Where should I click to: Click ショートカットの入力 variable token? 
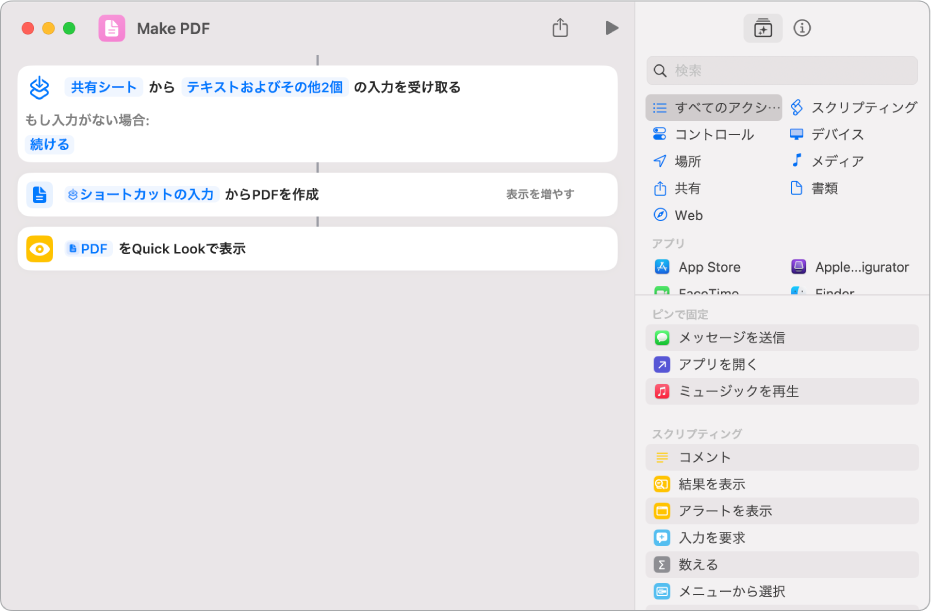point(141,194)
